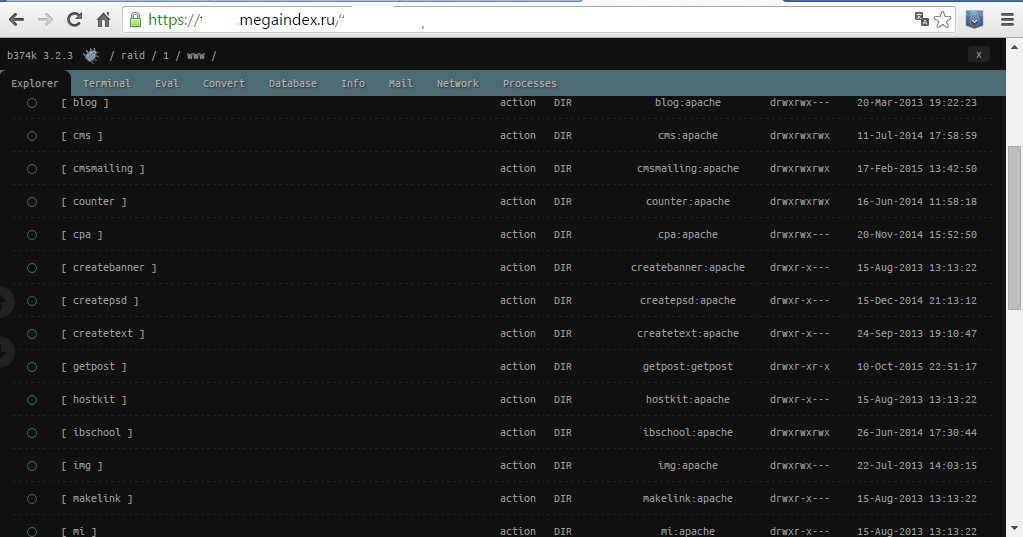Viewport: 1023px width, 537px height.
Task: Reload the current page
Action: point(74,20)
